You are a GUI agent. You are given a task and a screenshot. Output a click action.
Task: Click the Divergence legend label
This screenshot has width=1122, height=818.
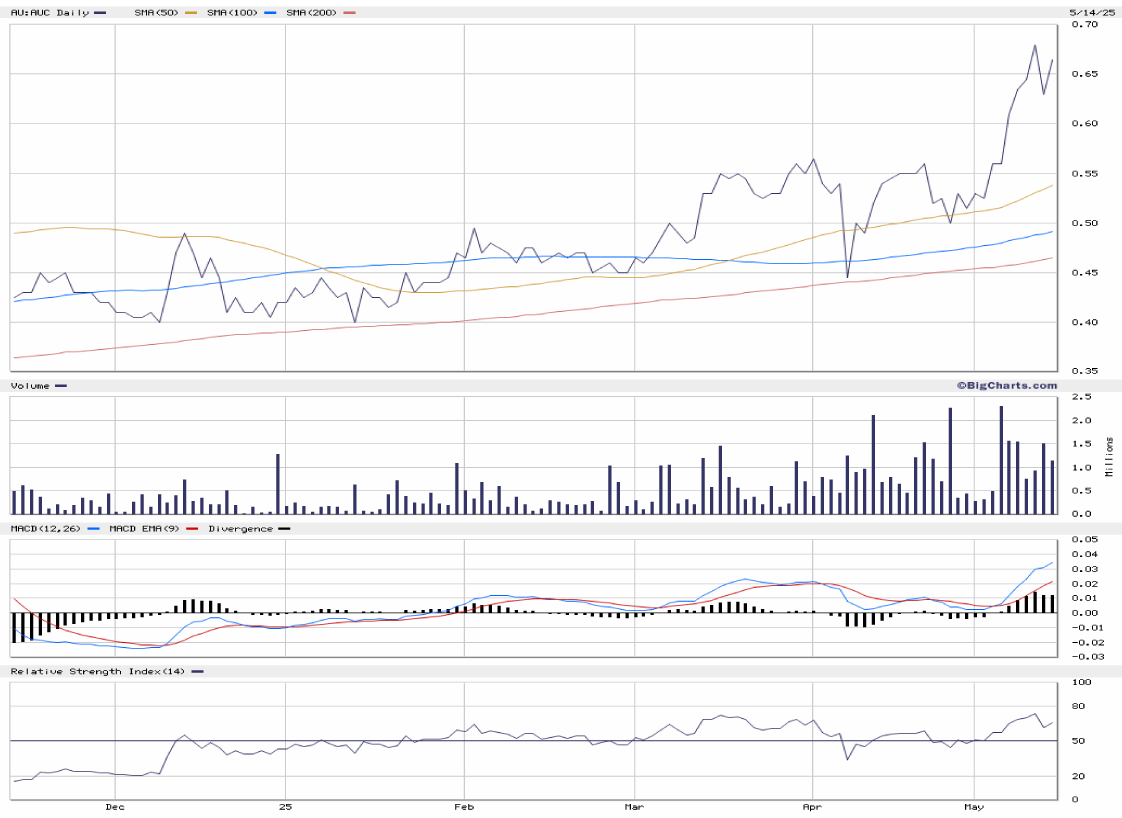point(239,528)
